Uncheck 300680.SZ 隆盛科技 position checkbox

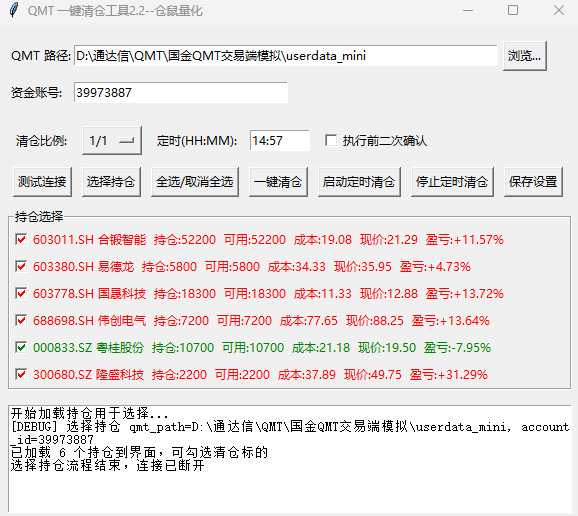point(21,375)
